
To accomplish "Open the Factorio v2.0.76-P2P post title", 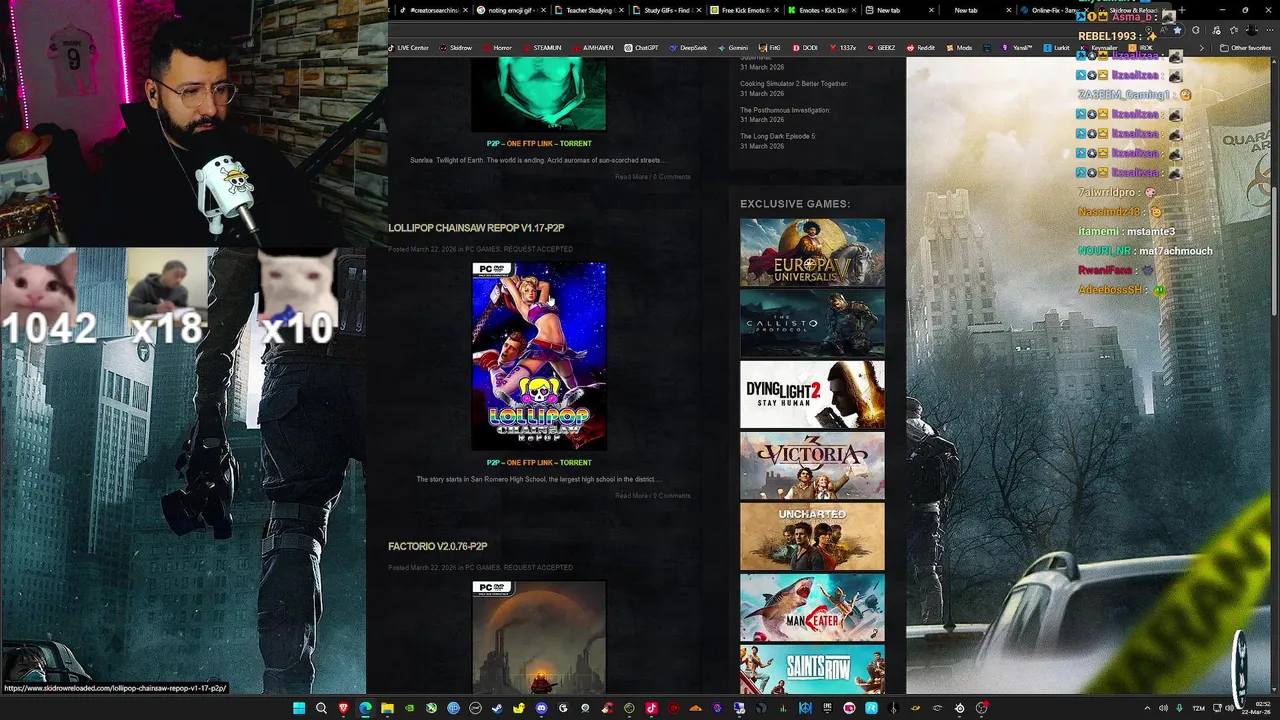I will click(438, 546).
